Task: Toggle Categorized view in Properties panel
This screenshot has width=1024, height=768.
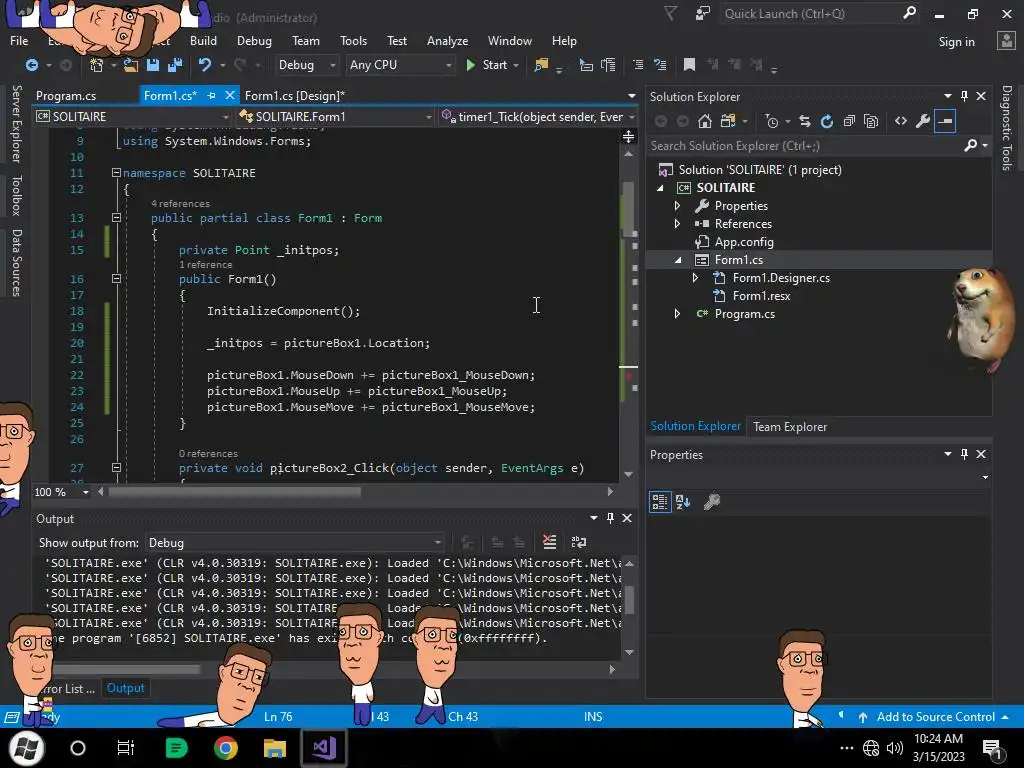Action: (x=660, y=502)
